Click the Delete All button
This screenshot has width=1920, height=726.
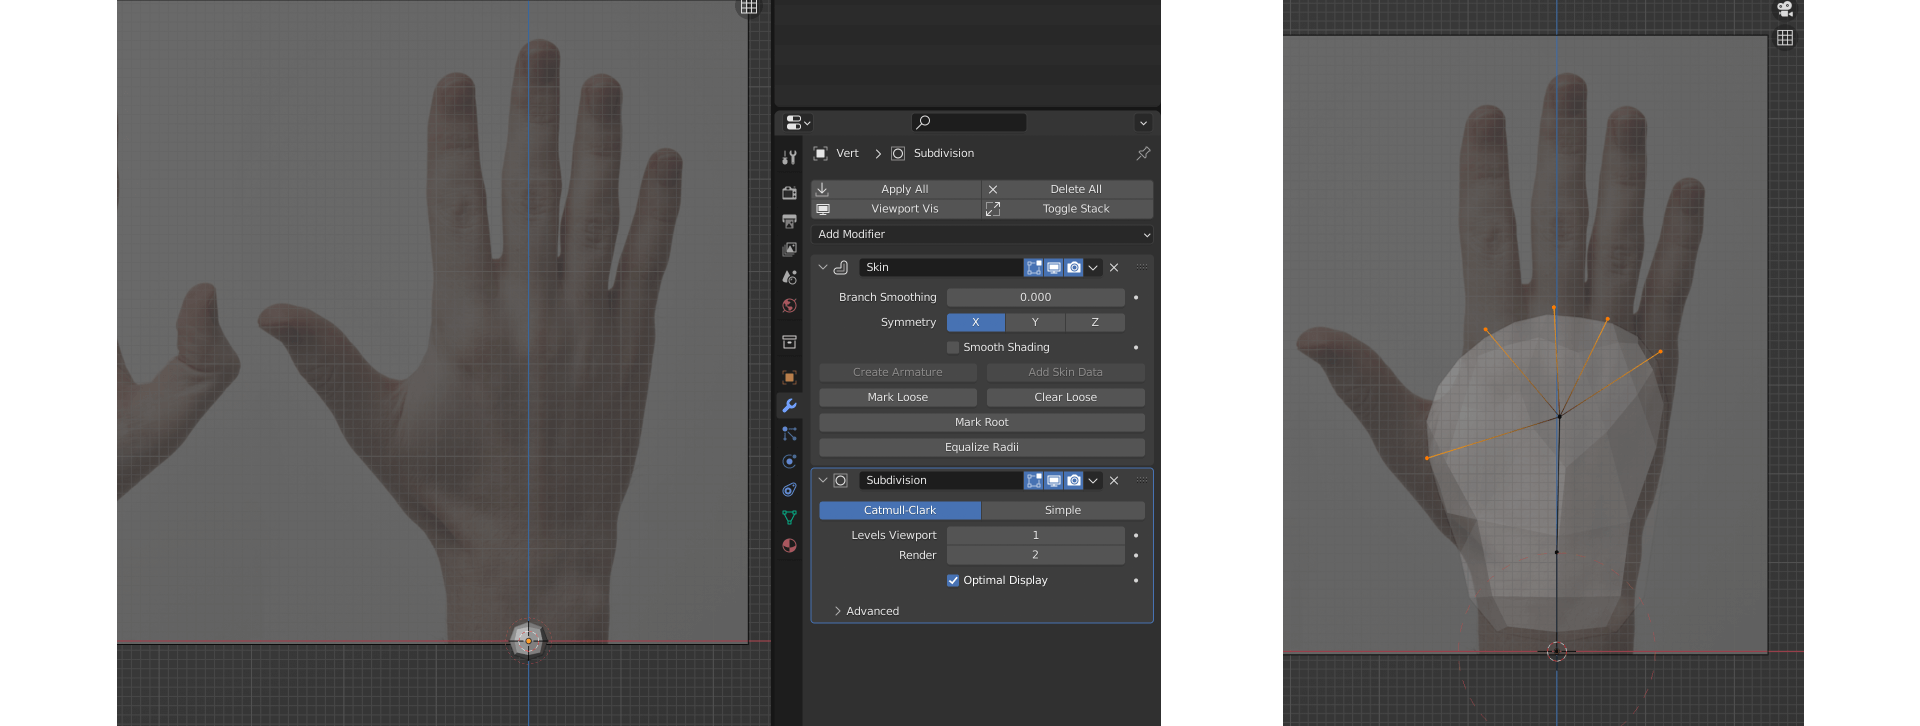tap(1067, 189)
